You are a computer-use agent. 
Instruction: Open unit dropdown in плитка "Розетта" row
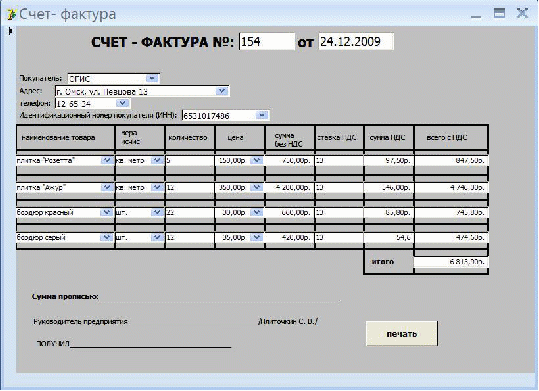pyautogui.click(x=157, y=160)
